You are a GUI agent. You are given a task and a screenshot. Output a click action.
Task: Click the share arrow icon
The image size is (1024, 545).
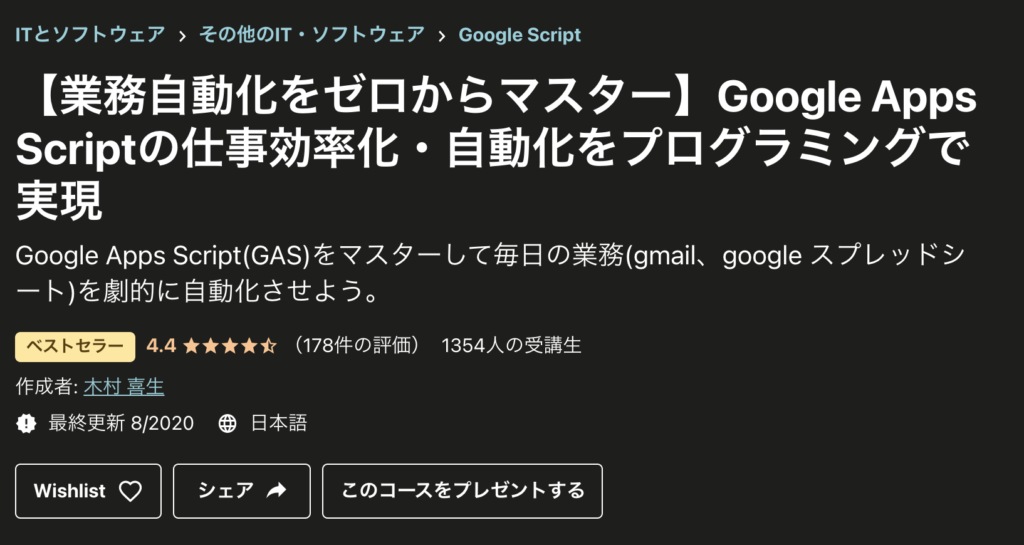tap(277, 491)
